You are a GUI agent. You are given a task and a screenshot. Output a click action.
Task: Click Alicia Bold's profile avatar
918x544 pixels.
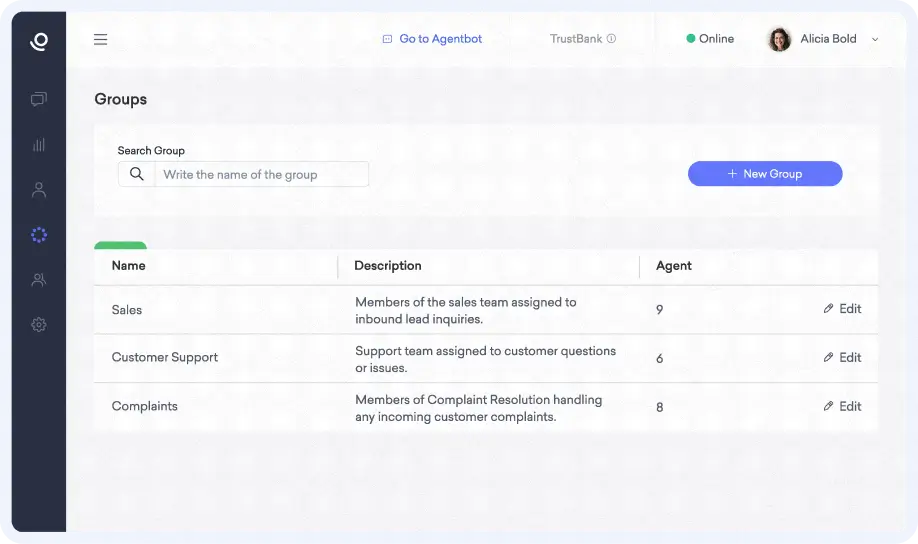(779, 39)
